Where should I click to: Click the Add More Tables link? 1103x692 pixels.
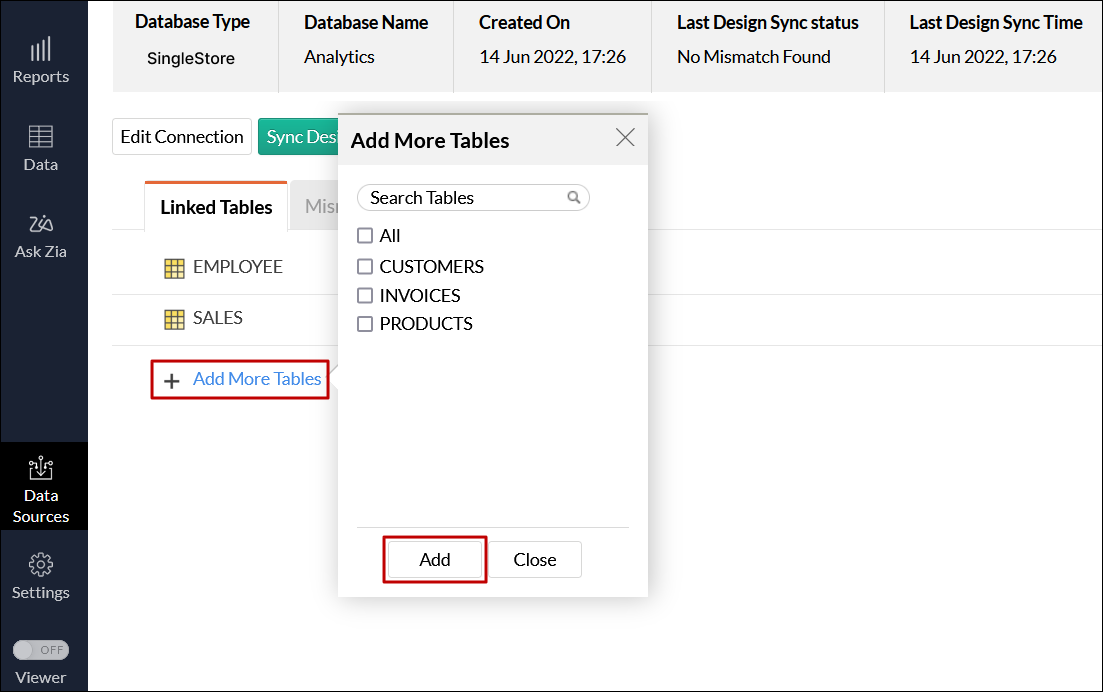click(x=257, y=379)
